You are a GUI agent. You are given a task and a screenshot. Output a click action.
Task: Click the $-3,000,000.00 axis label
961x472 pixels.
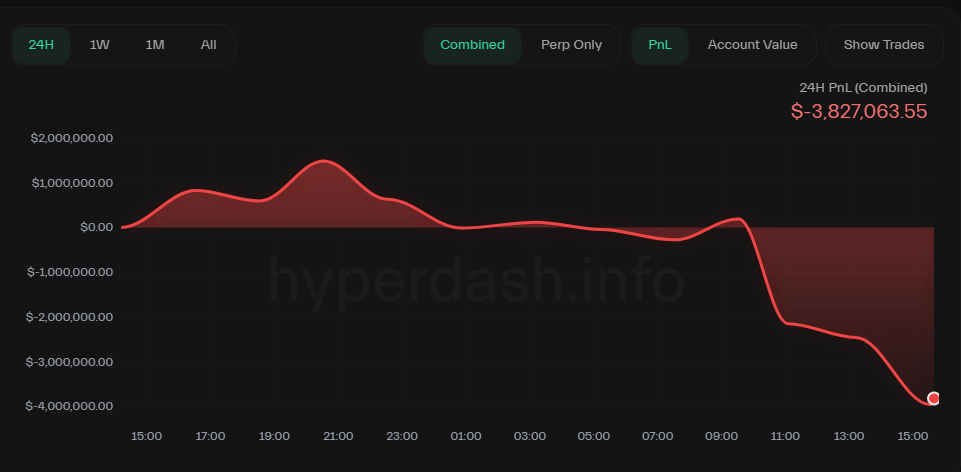click(x=69, y=362)
